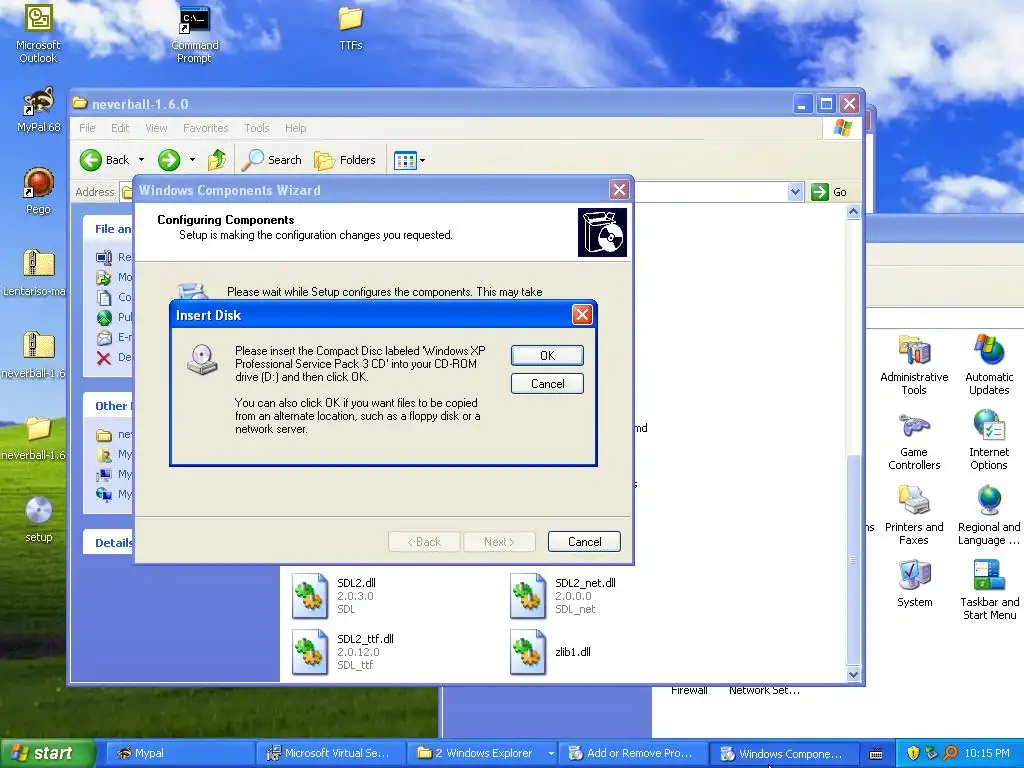The height and width of the screenshot is (768, 1024).
Task: Open the Help menu
Action: [x=295, y=128]
